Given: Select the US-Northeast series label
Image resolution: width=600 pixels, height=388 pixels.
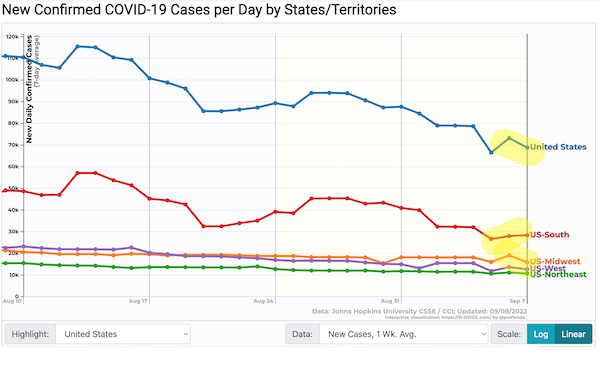Looking at the screenshot, I should click(558, 274).
